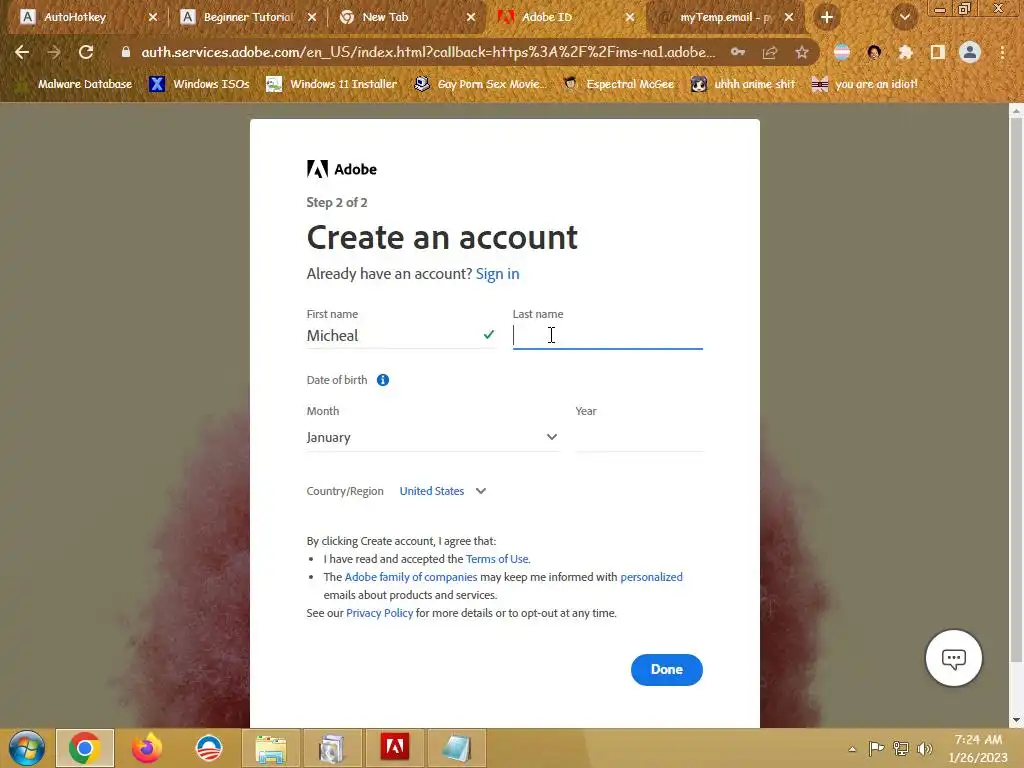The image size is (1024, 768).
Task: Click the Chrome taskbar icon
Action: point(85,748)
